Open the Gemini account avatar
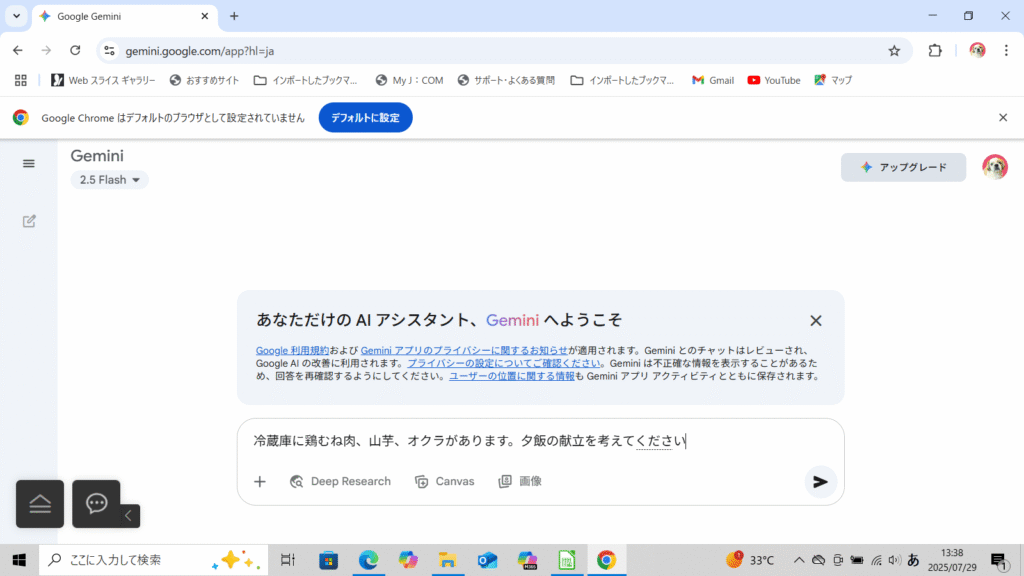The image size is (1024, 576). tap(995, 167)
